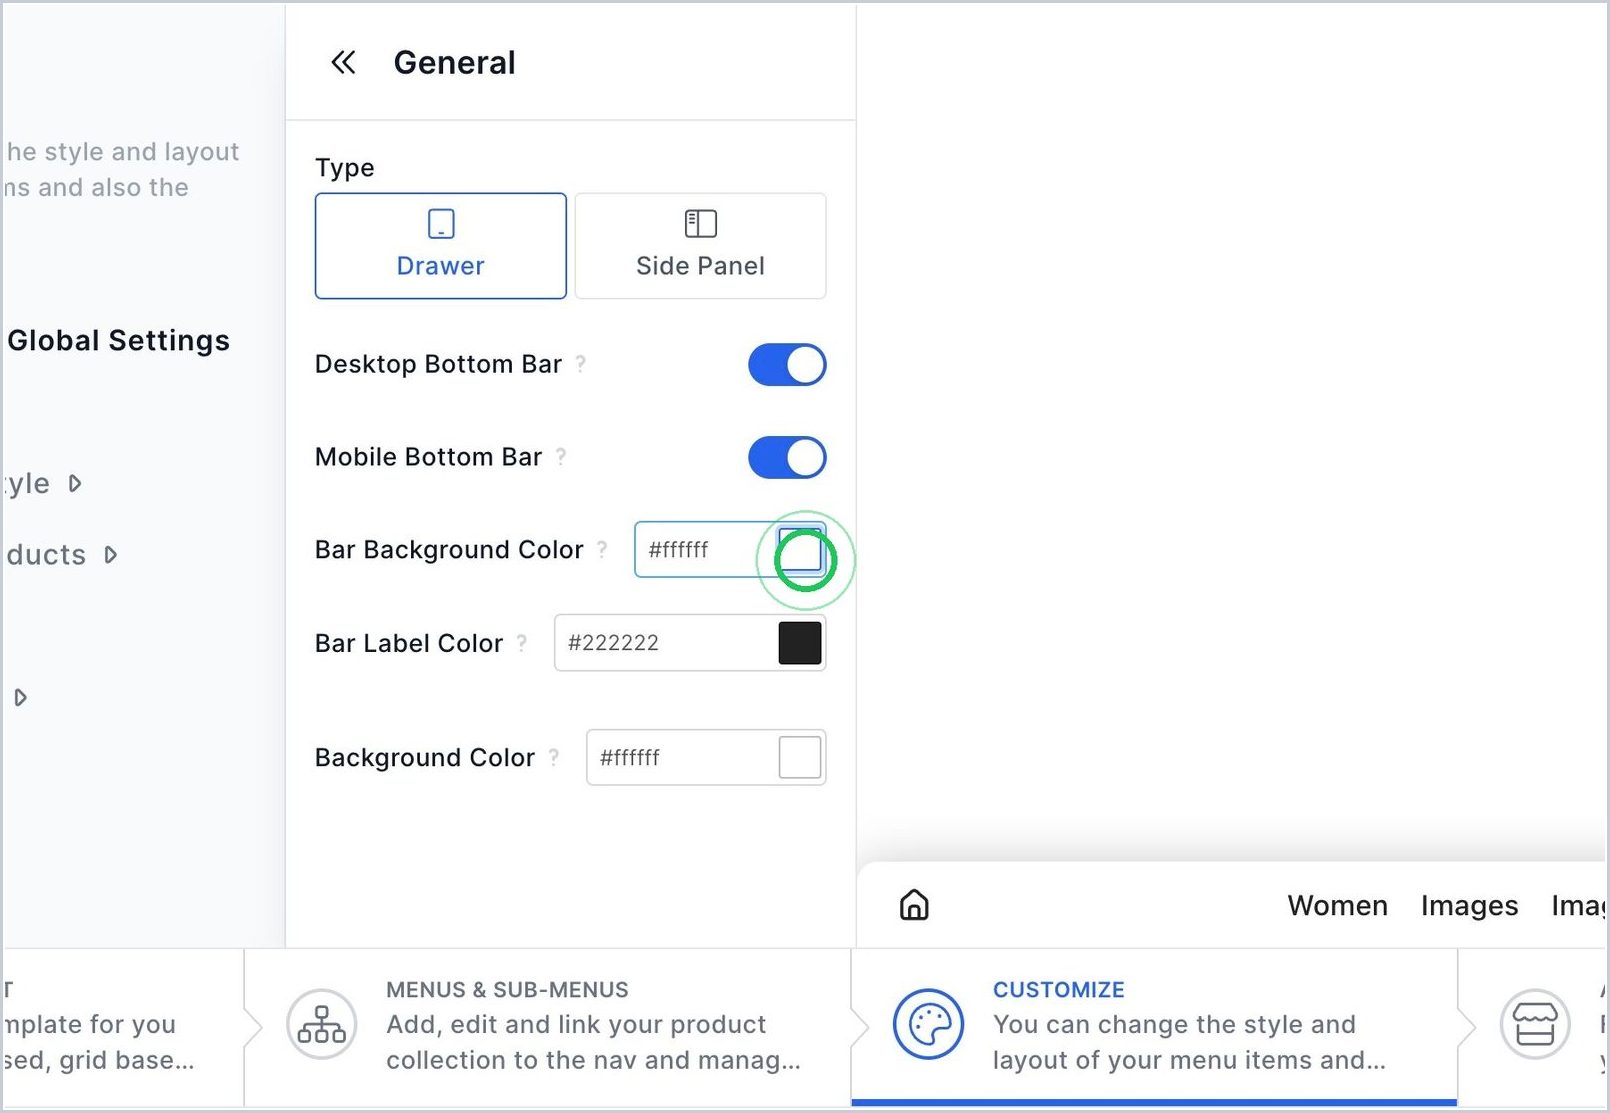
Task: Click the home icon in preview bar
Action: coord(914,905)
